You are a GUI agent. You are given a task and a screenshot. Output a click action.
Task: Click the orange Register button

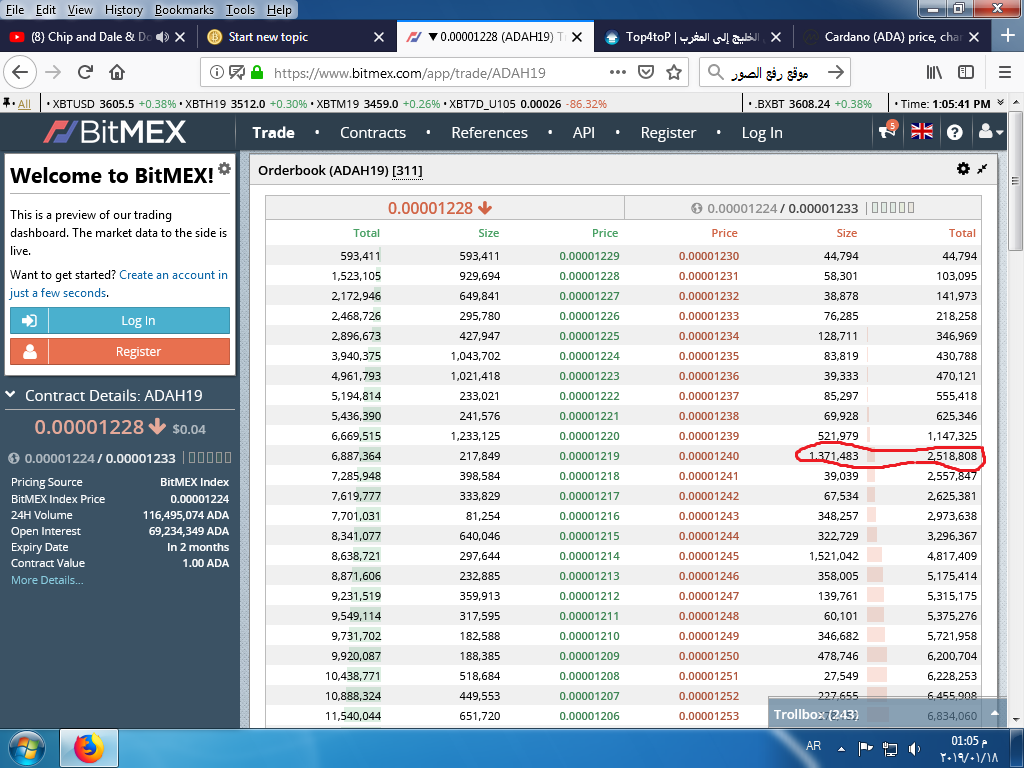(x=120, y=351)
